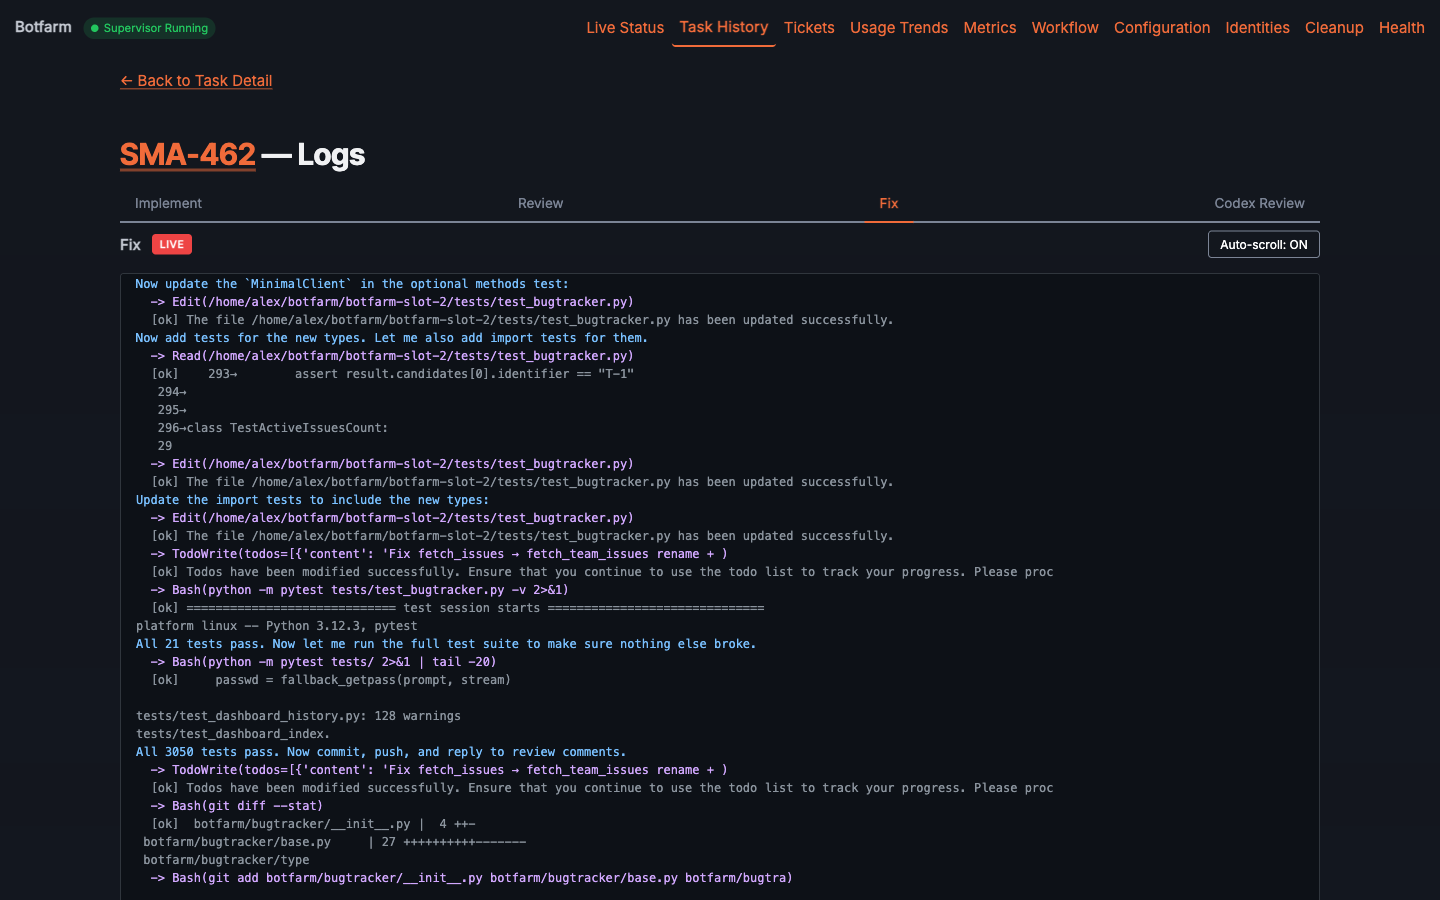Check the Health page
This screenshot has height=900, width=1440.
1401,28
